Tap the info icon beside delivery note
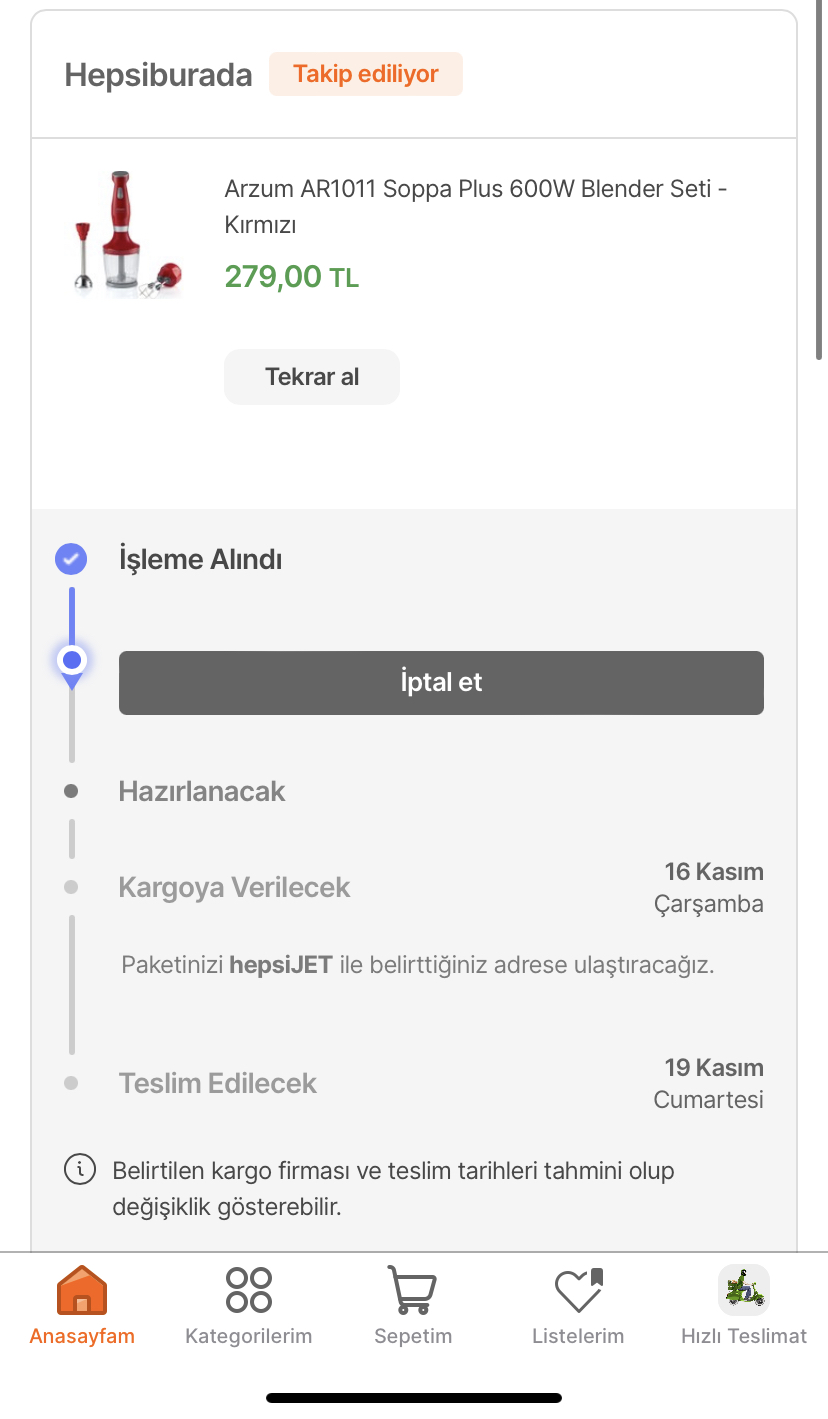 point(80,1169)
